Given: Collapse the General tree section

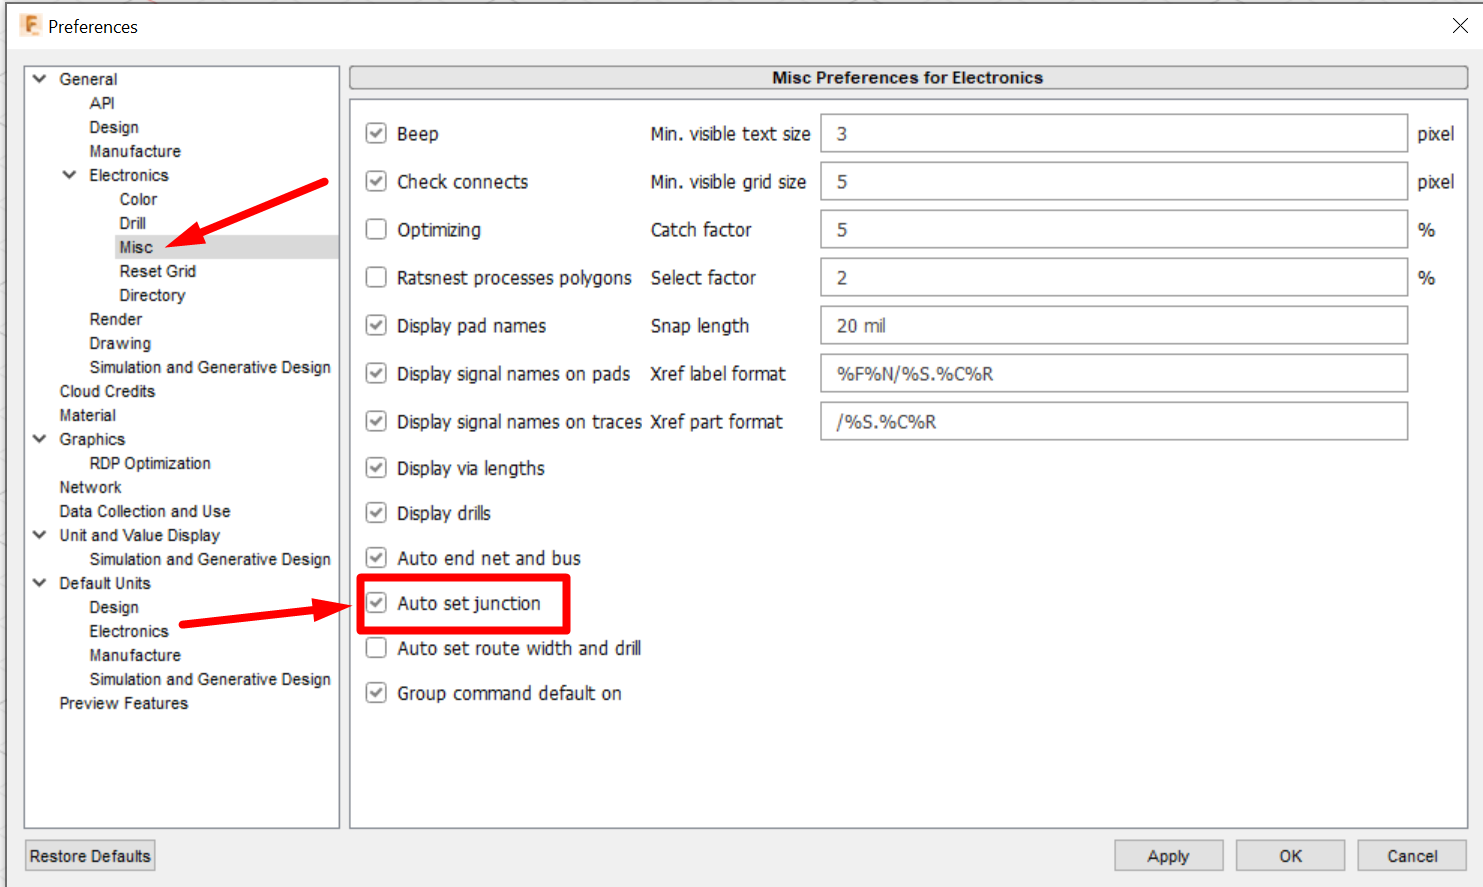Looking at the screenshot, I should [40, 78].
